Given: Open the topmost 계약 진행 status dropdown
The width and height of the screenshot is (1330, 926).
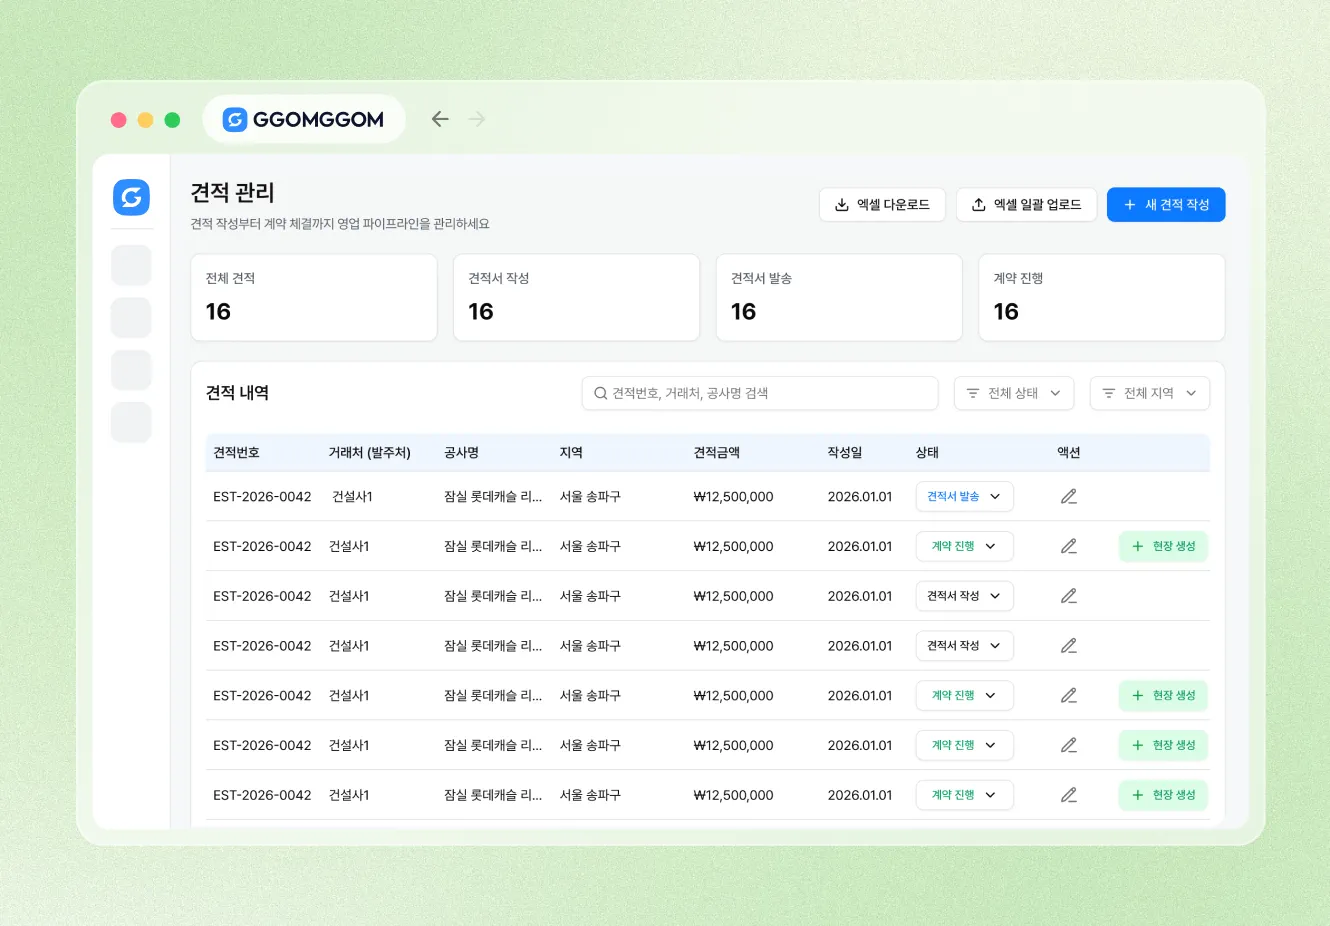Looking at the screenshot, I should [965, 547].
